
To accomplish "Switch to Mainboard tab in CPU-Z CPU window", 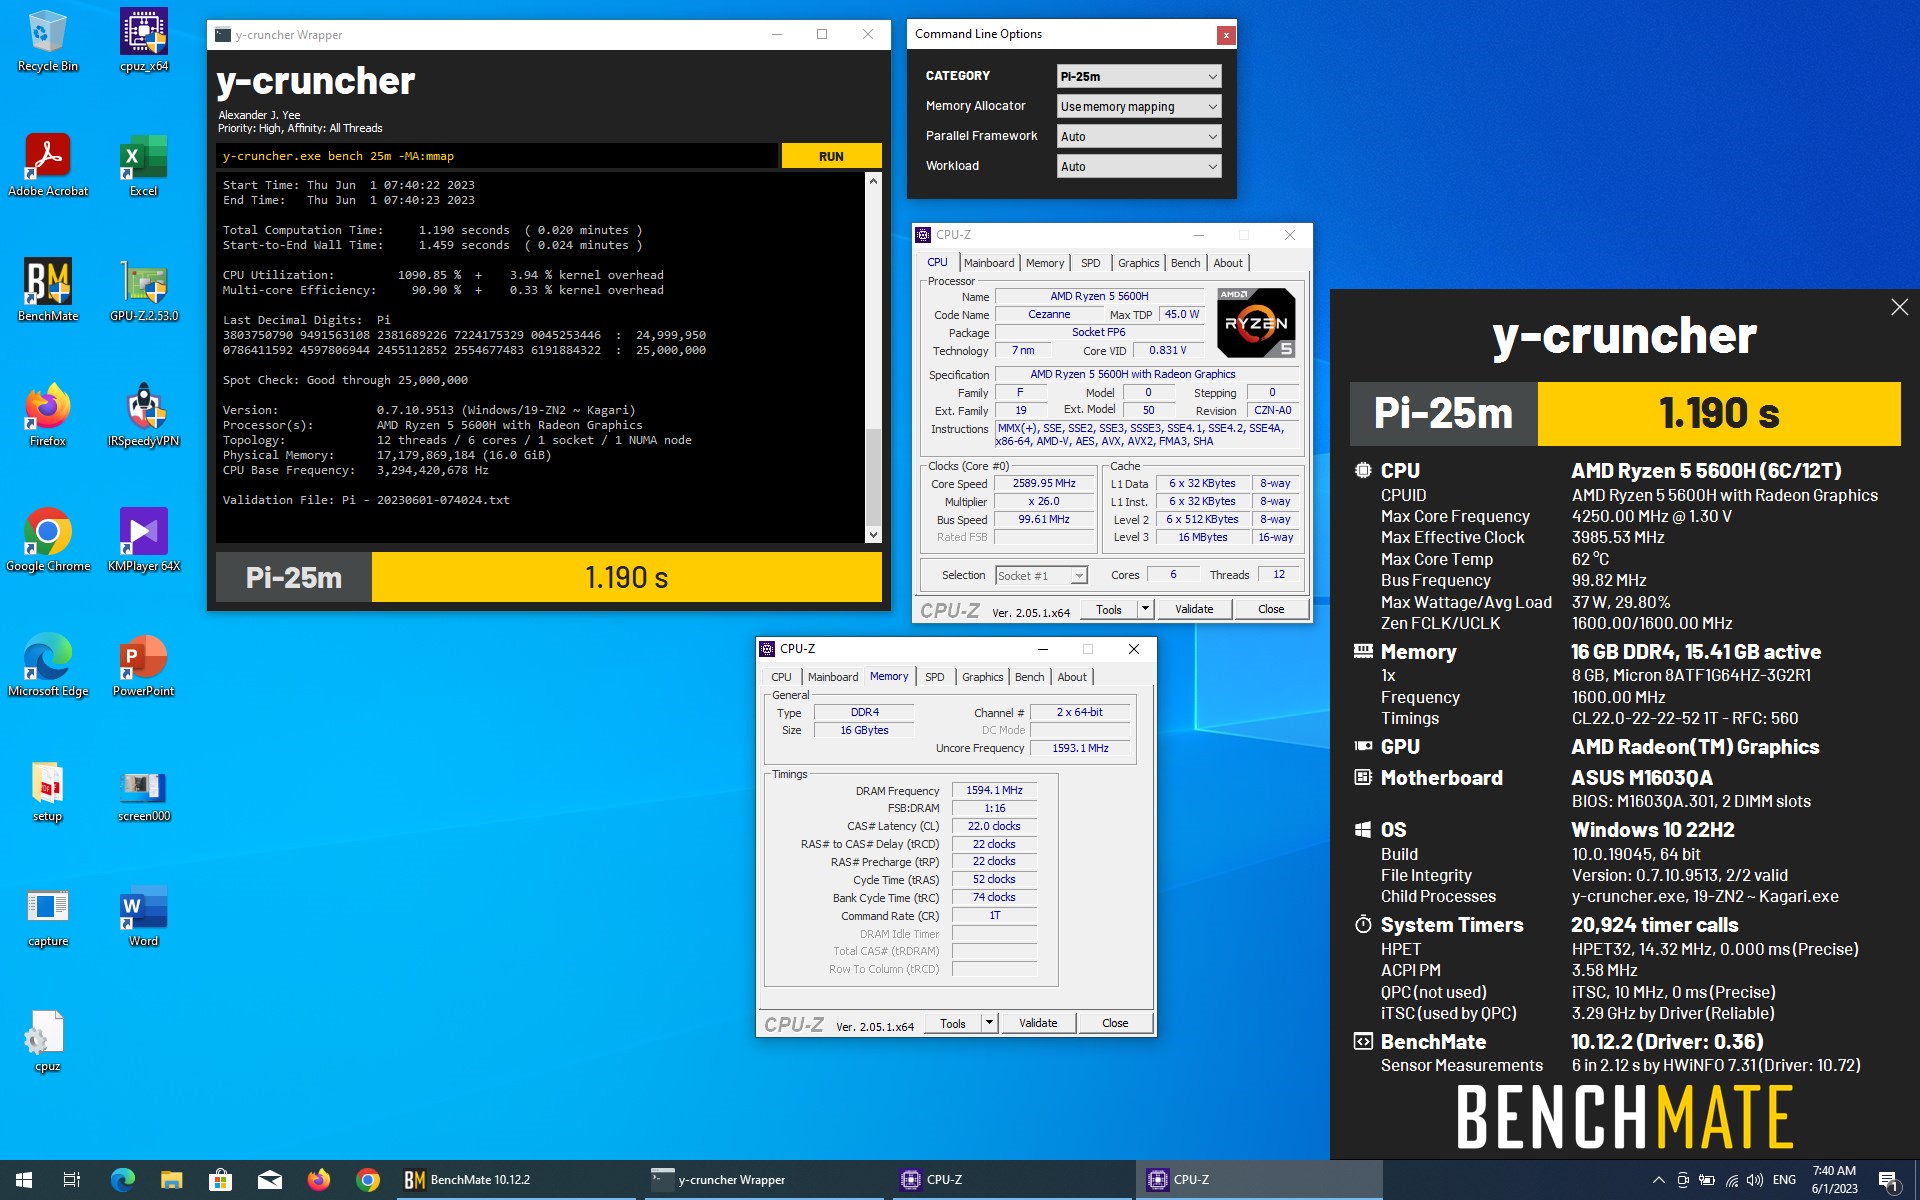I will point(989,263).
